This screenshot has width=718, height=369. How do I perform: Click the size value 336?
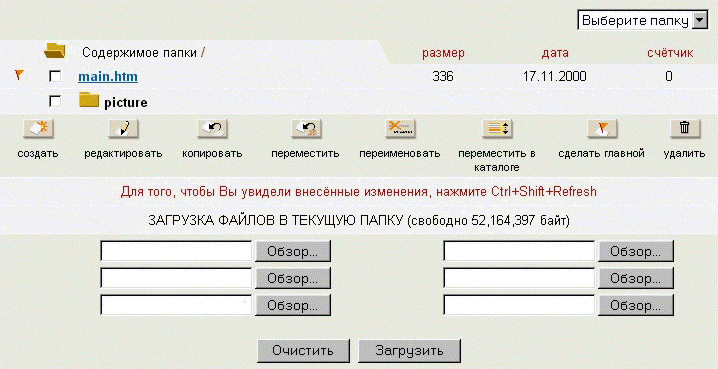(x=443, y=76)
